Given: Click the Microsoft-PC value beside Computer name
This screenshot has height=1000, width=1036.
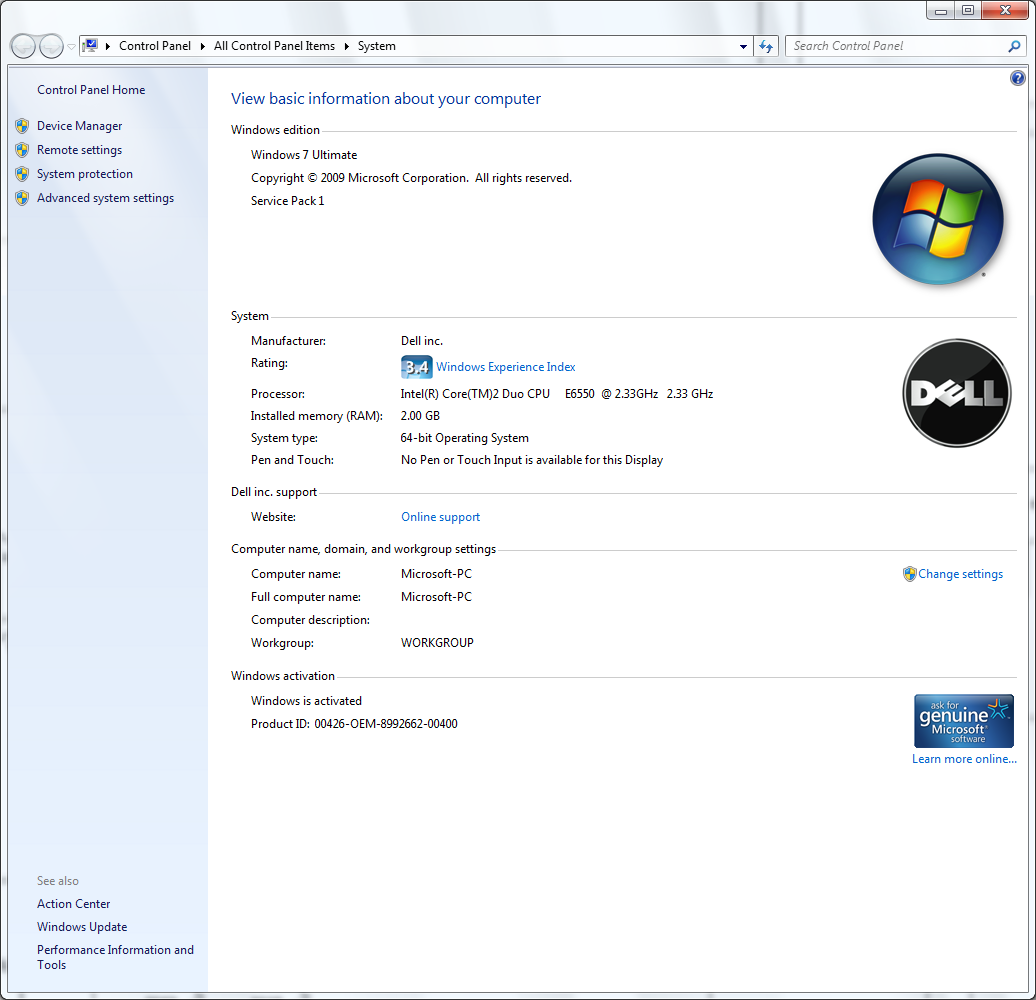Looking at the screenshot, I should [x=436, y=574].
